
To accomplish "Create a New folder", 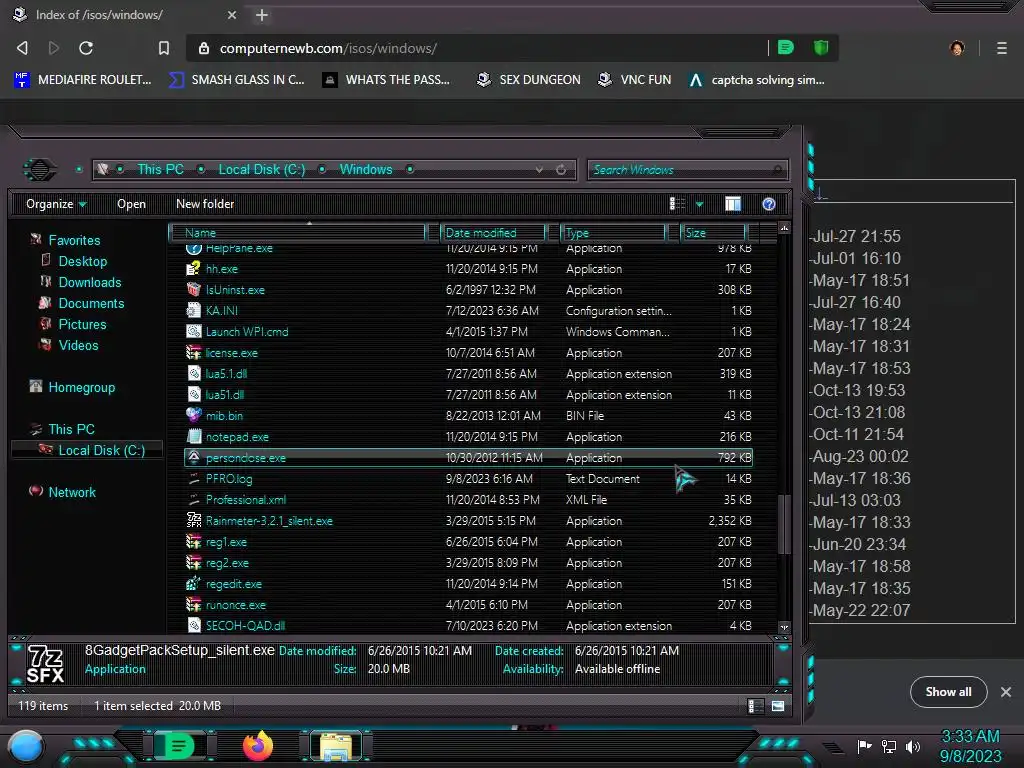I will 205,204.
